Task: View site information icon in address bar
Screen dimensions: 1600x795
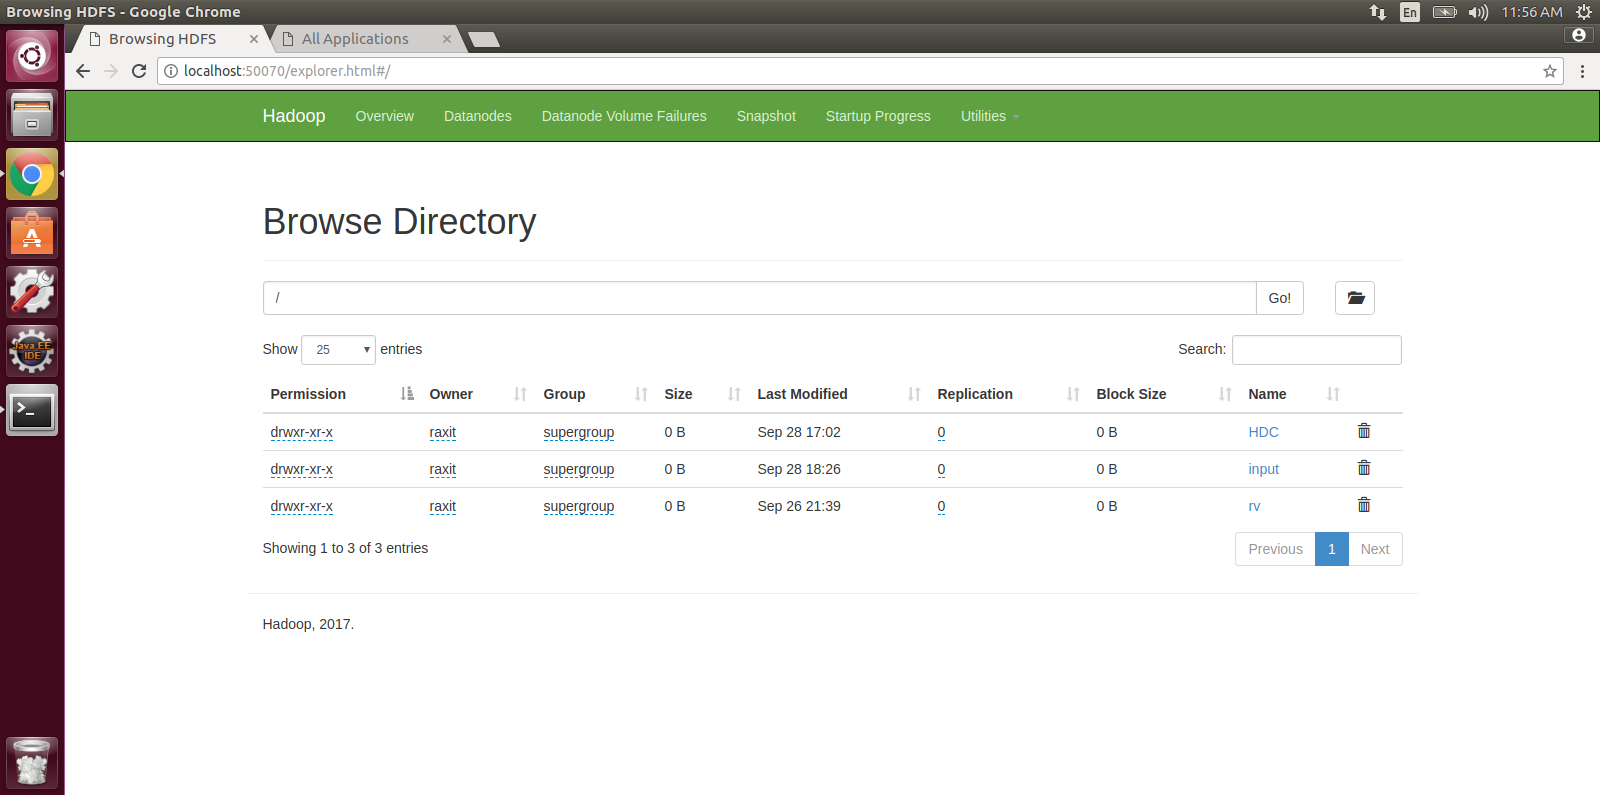Action: tap(171, 71)
